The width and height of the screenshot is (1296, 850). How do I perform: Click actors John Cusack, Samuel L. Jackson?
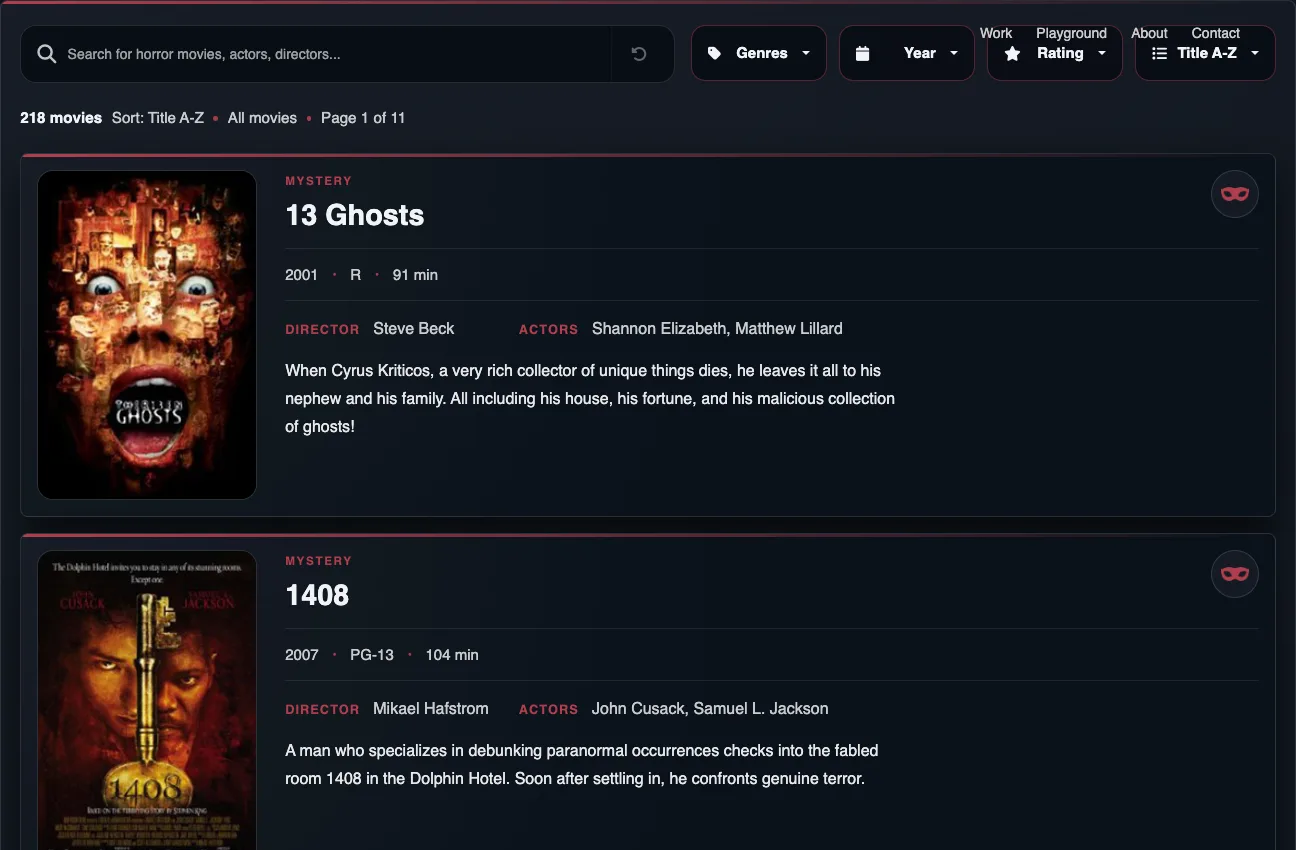coord(710,708)
